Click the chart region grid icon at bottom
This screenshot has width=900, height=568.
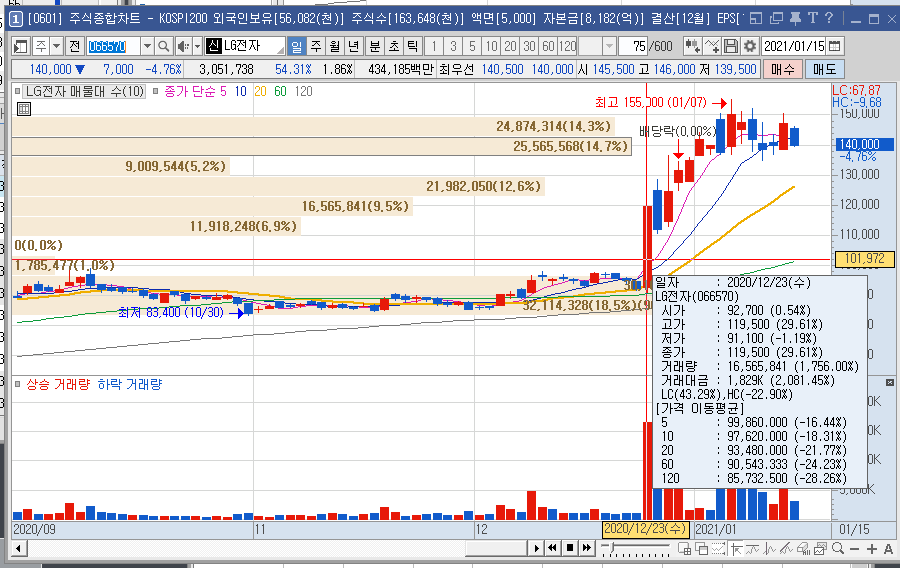click(685, 549)
